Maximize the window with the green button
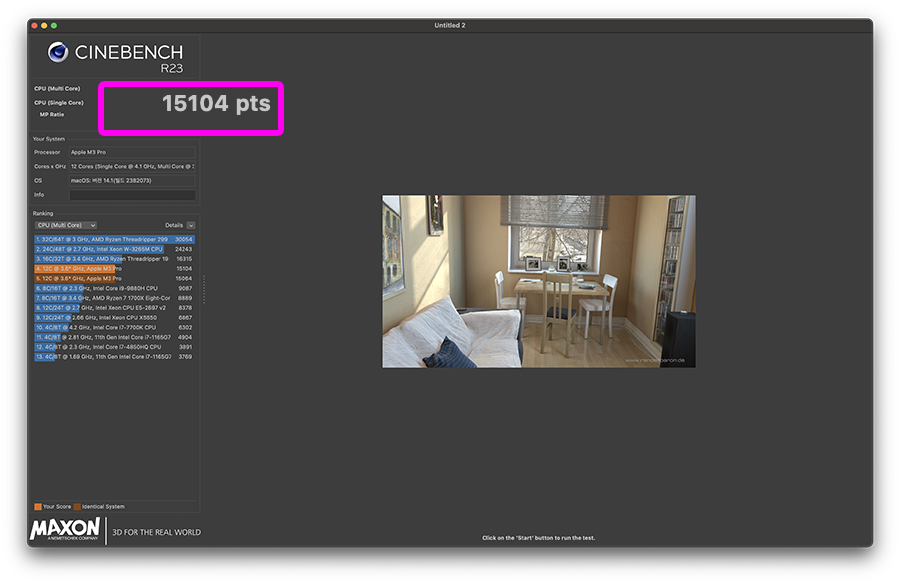The height and width of the screenshot is (583, 900). pos(54,25)
